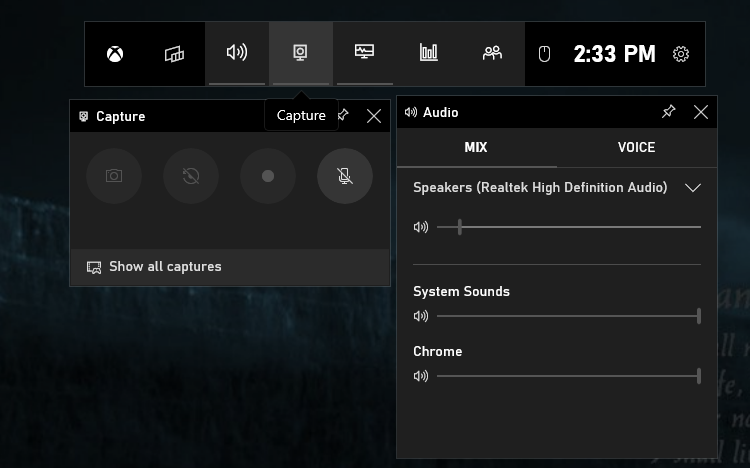Toggle the Capture widget in the Game Bar
The width and height of the screenshot is (750, 468).
(x=299, y=53)
